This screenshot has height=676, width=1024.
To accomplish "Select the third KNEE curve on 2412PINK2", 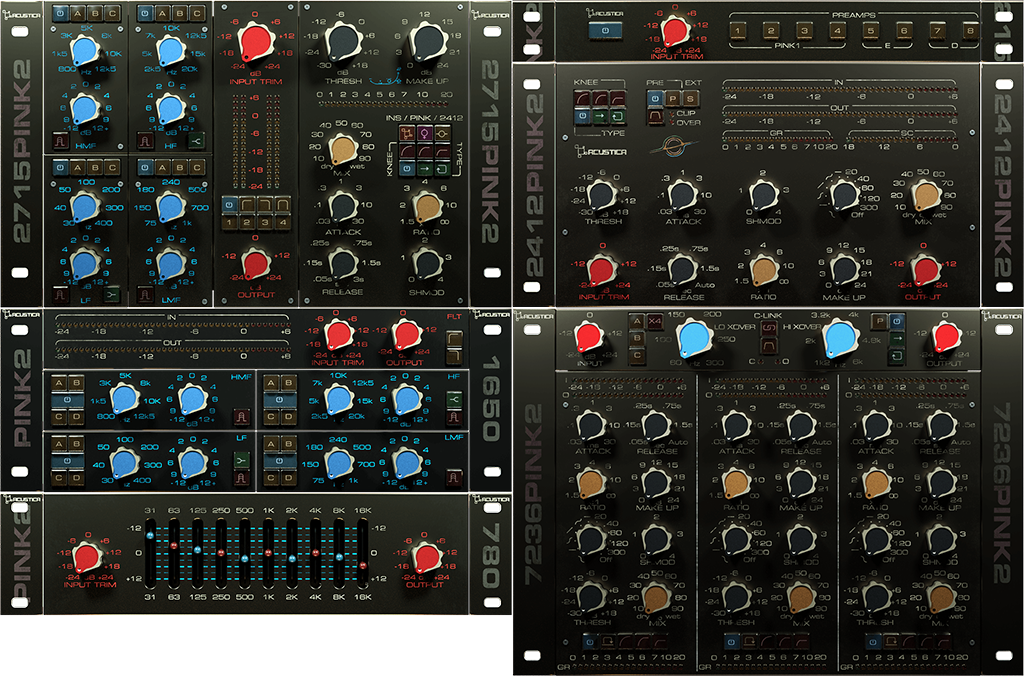I will tap(616, 98).
